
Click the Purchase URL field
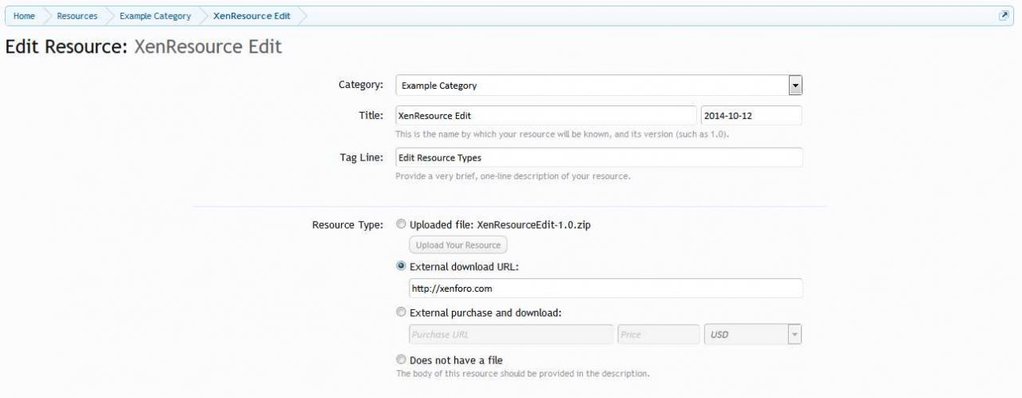511,334
